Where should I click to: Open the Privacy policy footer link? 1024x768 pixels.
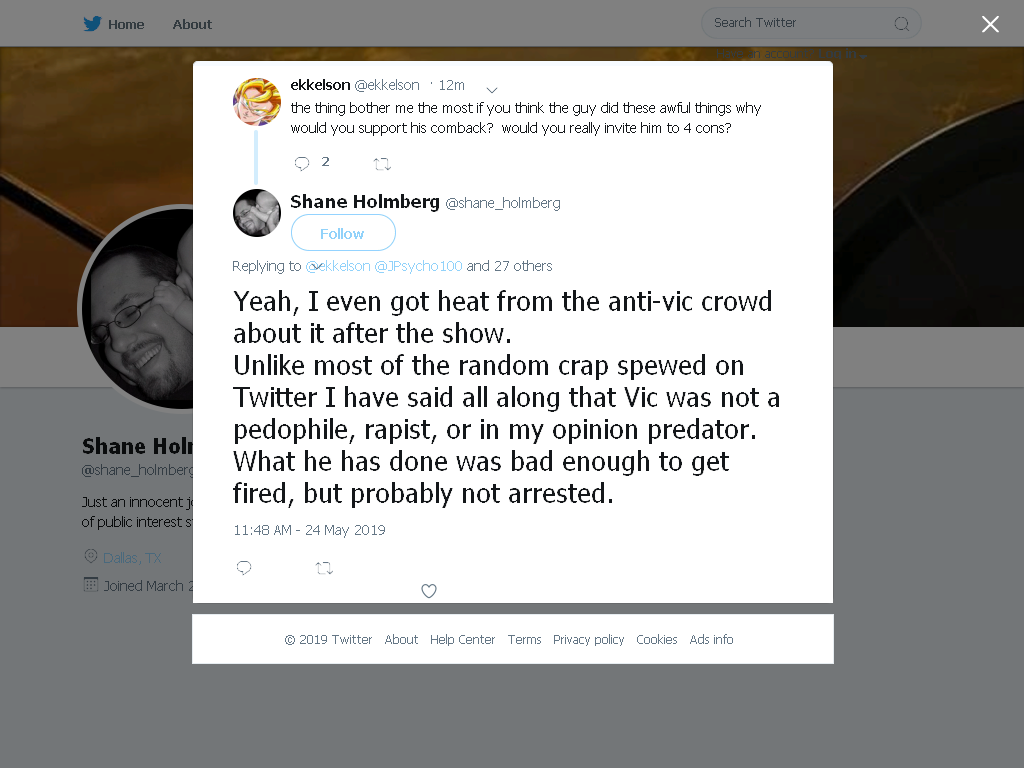pyautogui.click(x=588, y=639)
